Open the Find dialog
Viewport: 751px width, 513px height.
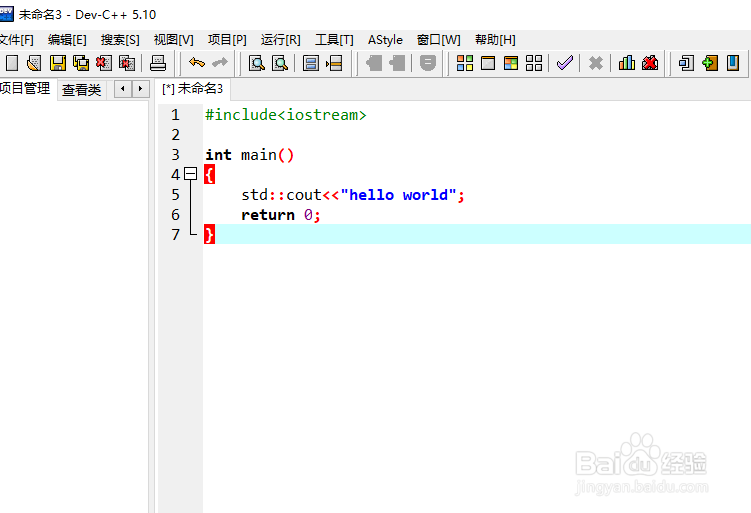(257, 63)
